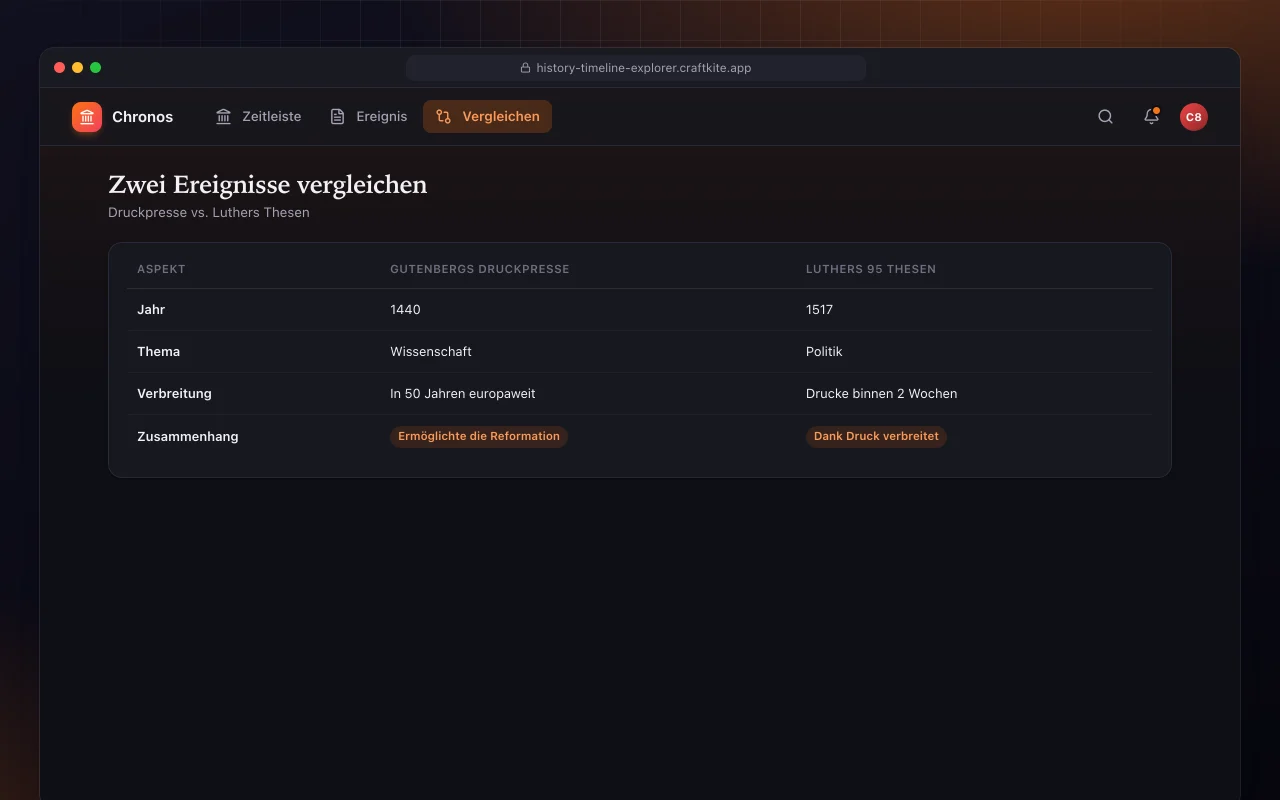Click the LUTHERS 95 THESEN column header

click(x=871, y=269)
